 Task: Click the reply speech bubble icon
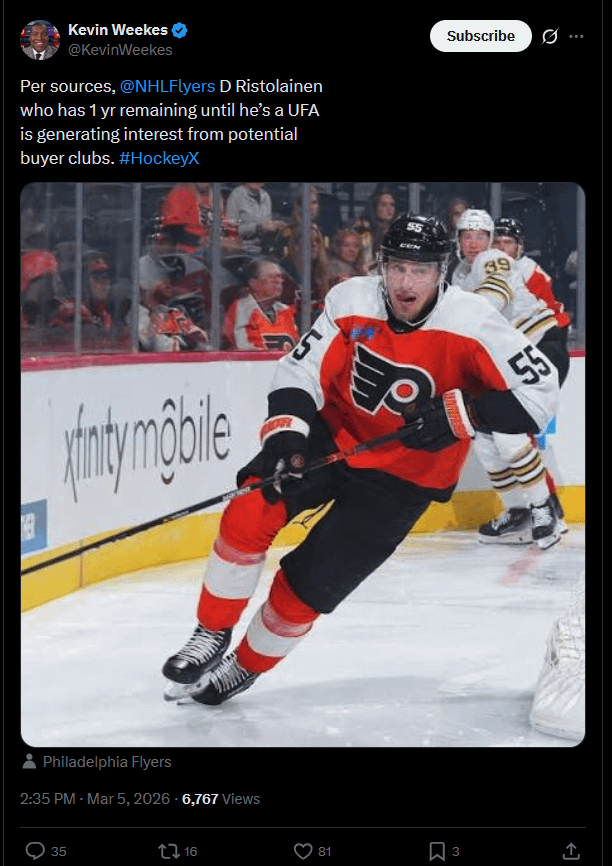35,851
